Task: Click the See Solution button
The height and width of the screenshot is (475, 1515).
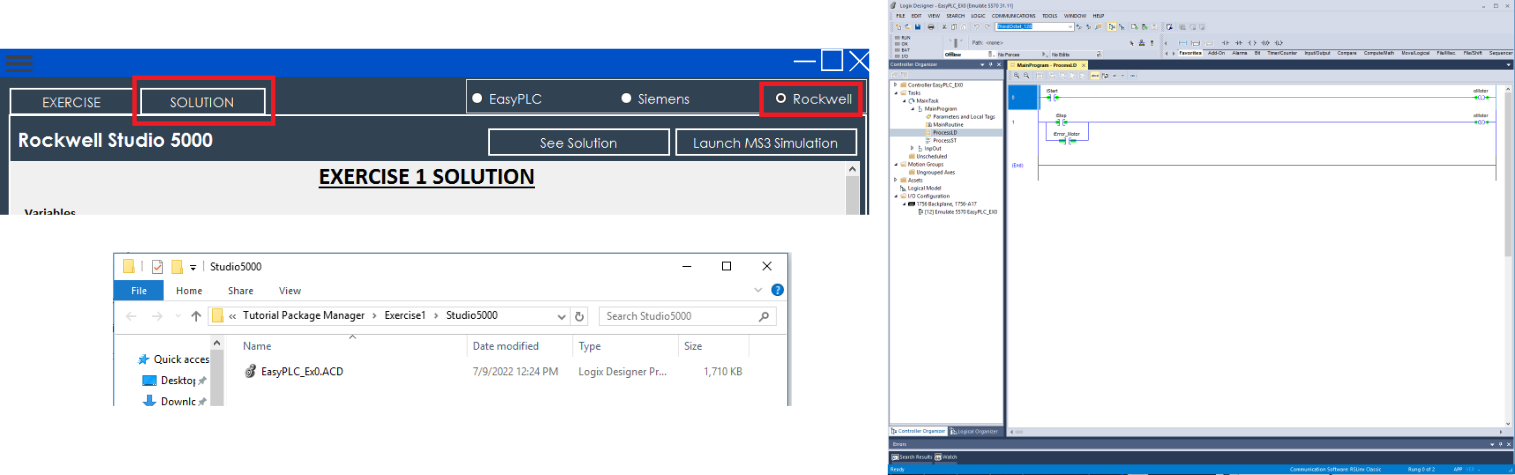Action: [578, 142]
